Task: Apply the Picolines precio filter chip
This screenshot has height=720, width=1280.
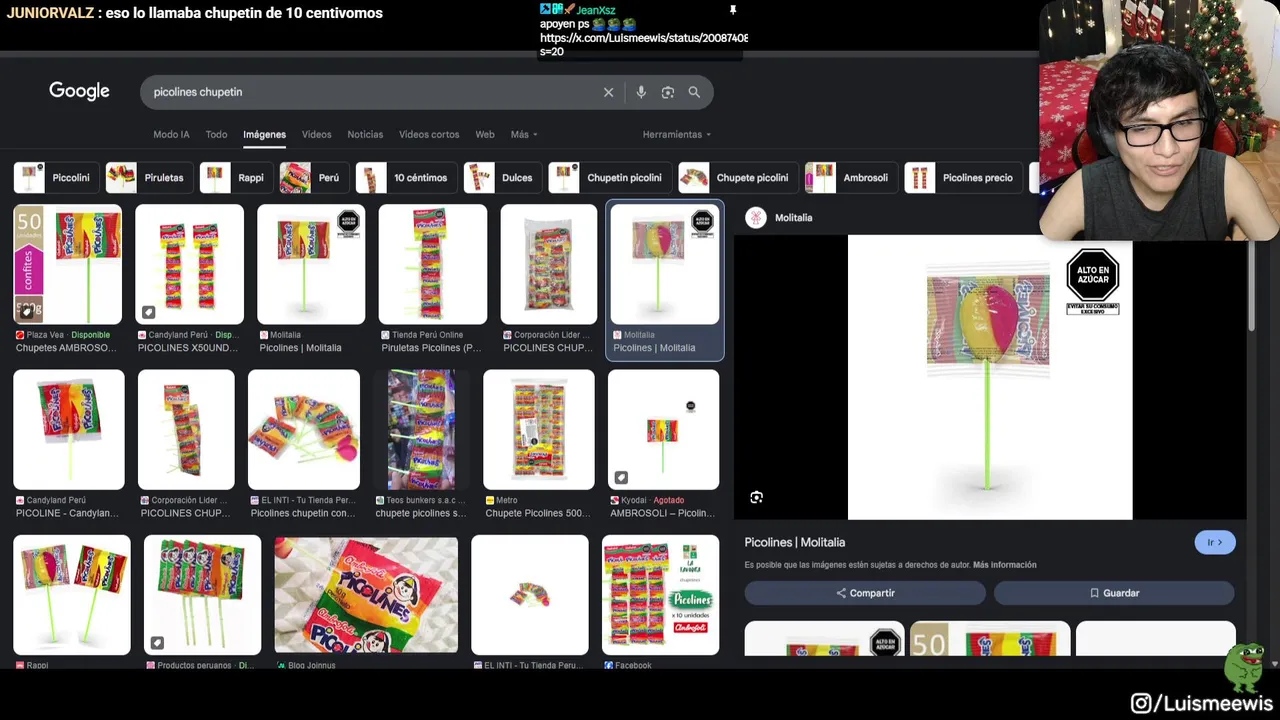Action: (x=963, y=178)
